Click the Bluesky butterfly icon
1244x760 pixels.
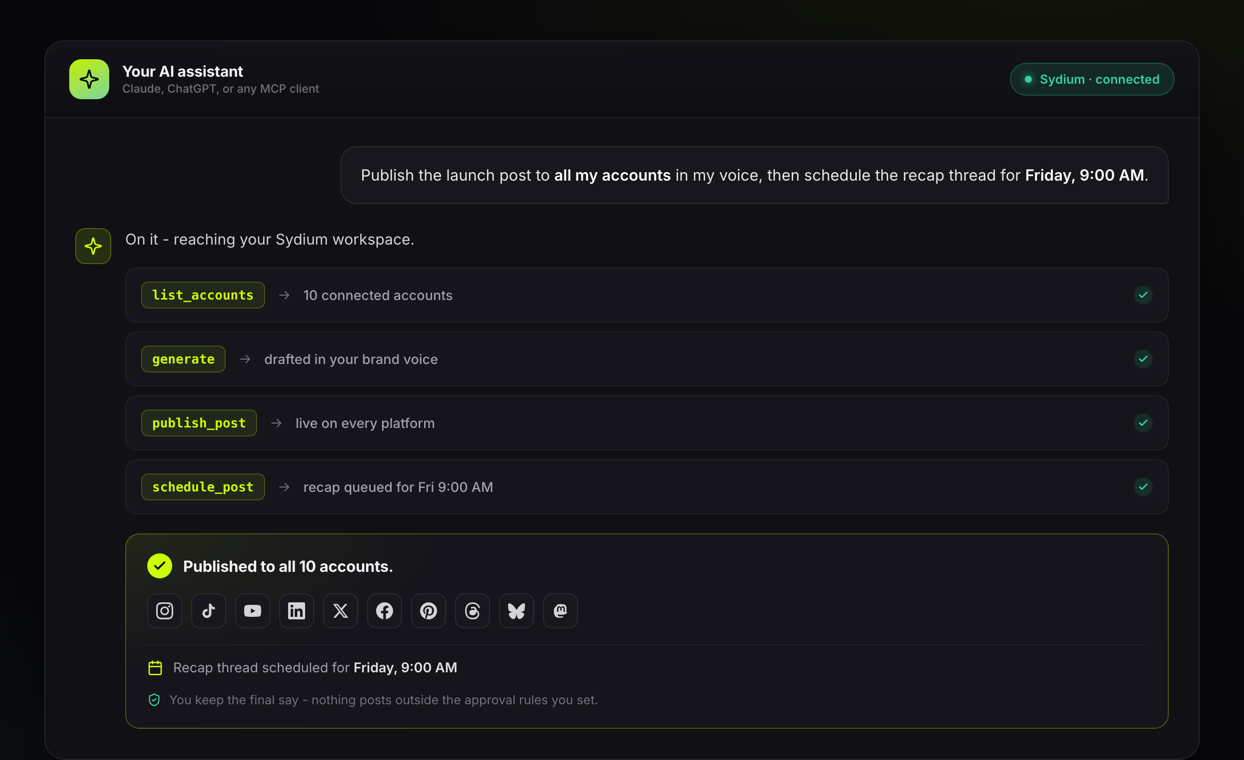(517, 611)
